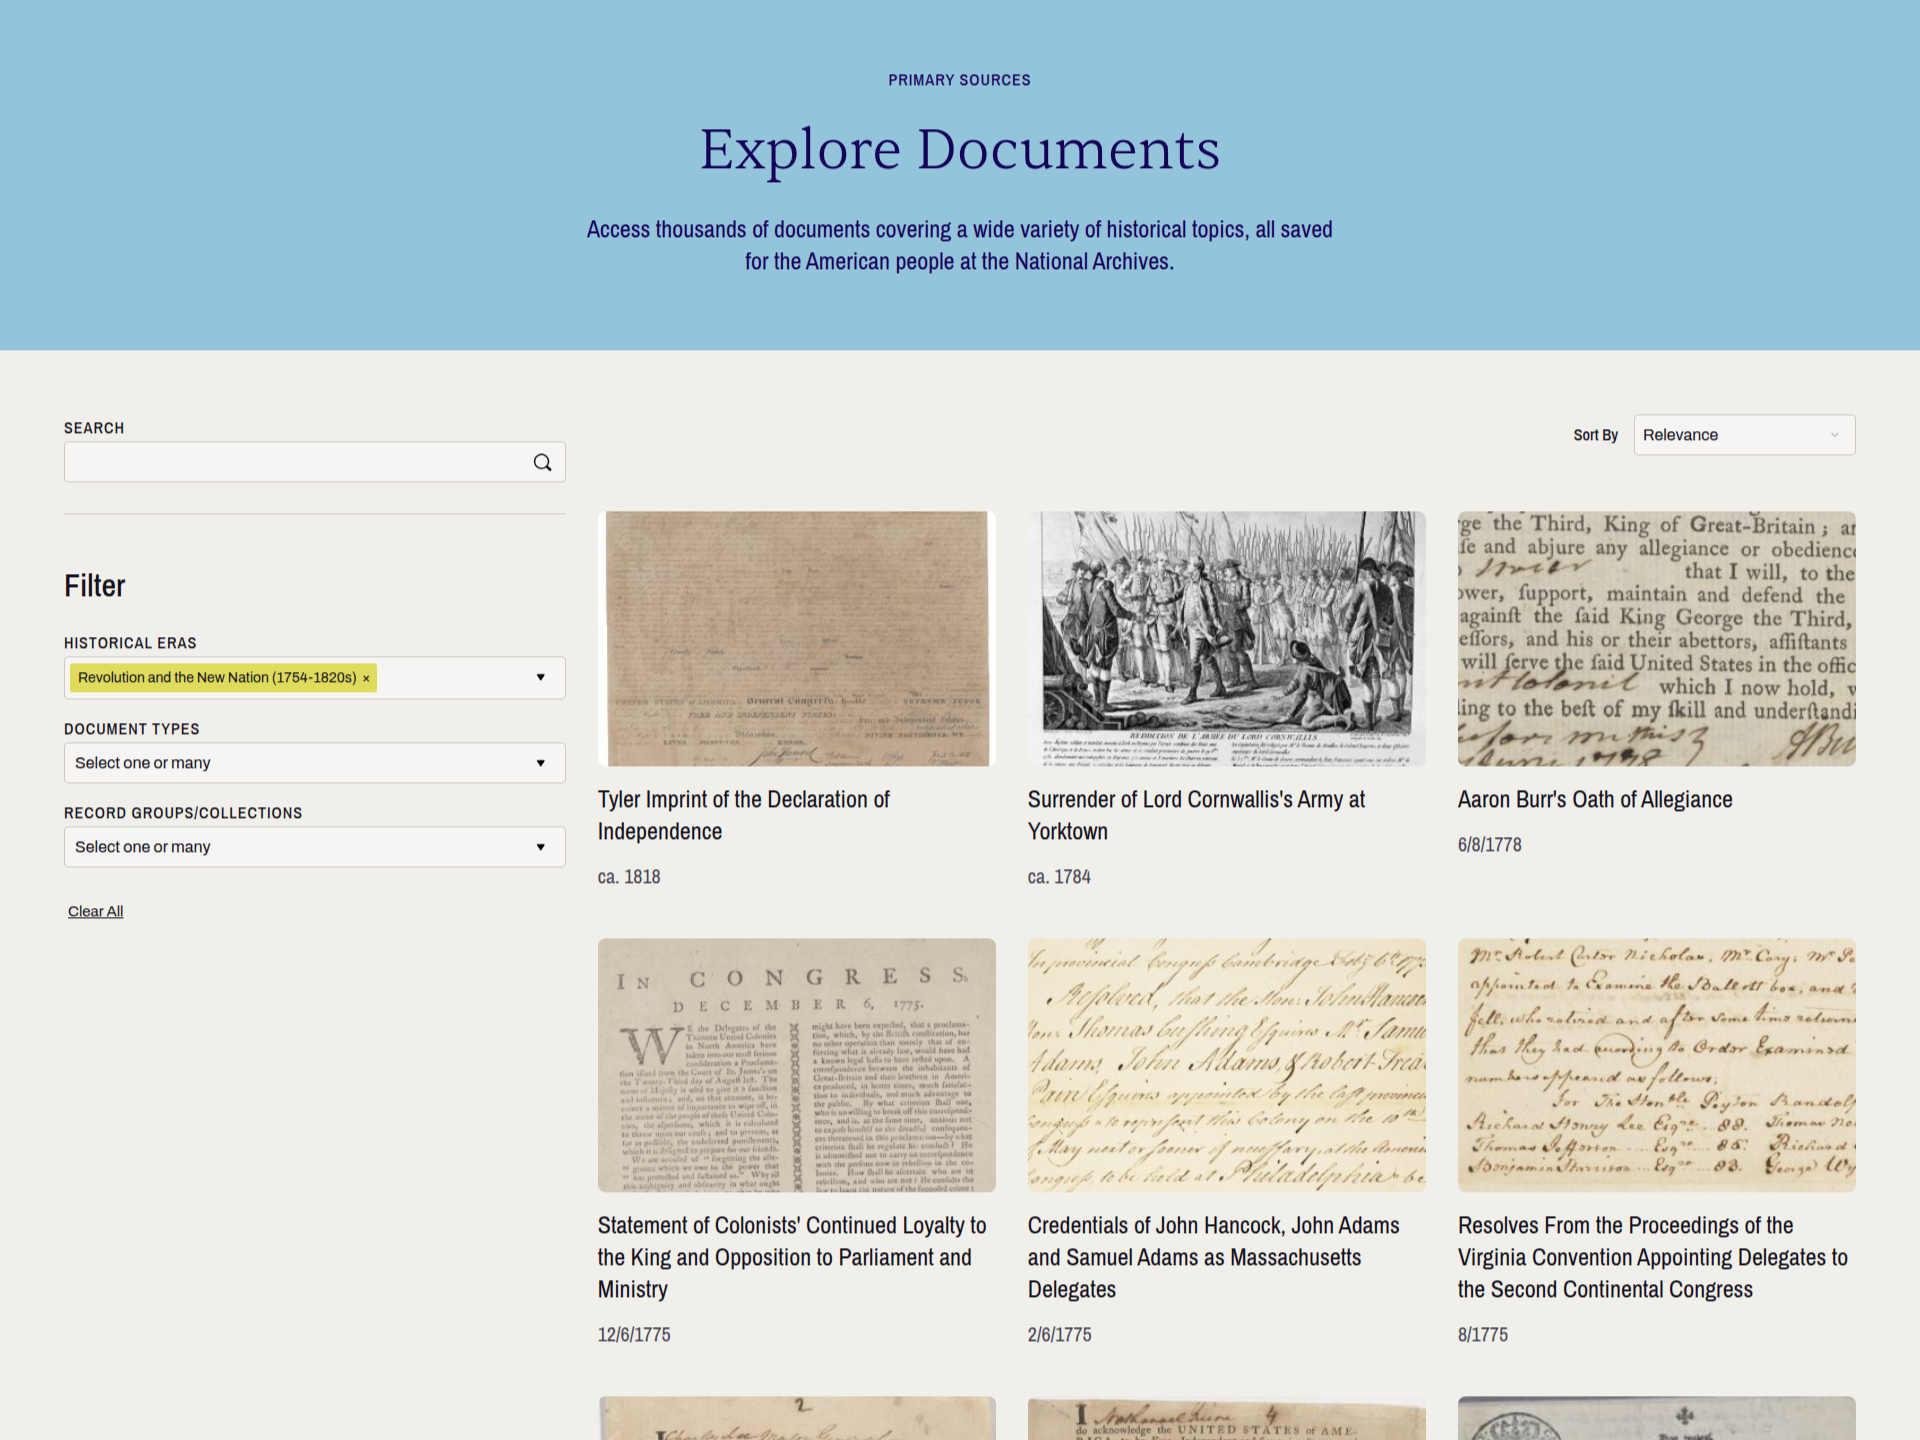Open the Document Types dropdown
This screenshot has width=1920, height=1440.
tap(315, 763)
